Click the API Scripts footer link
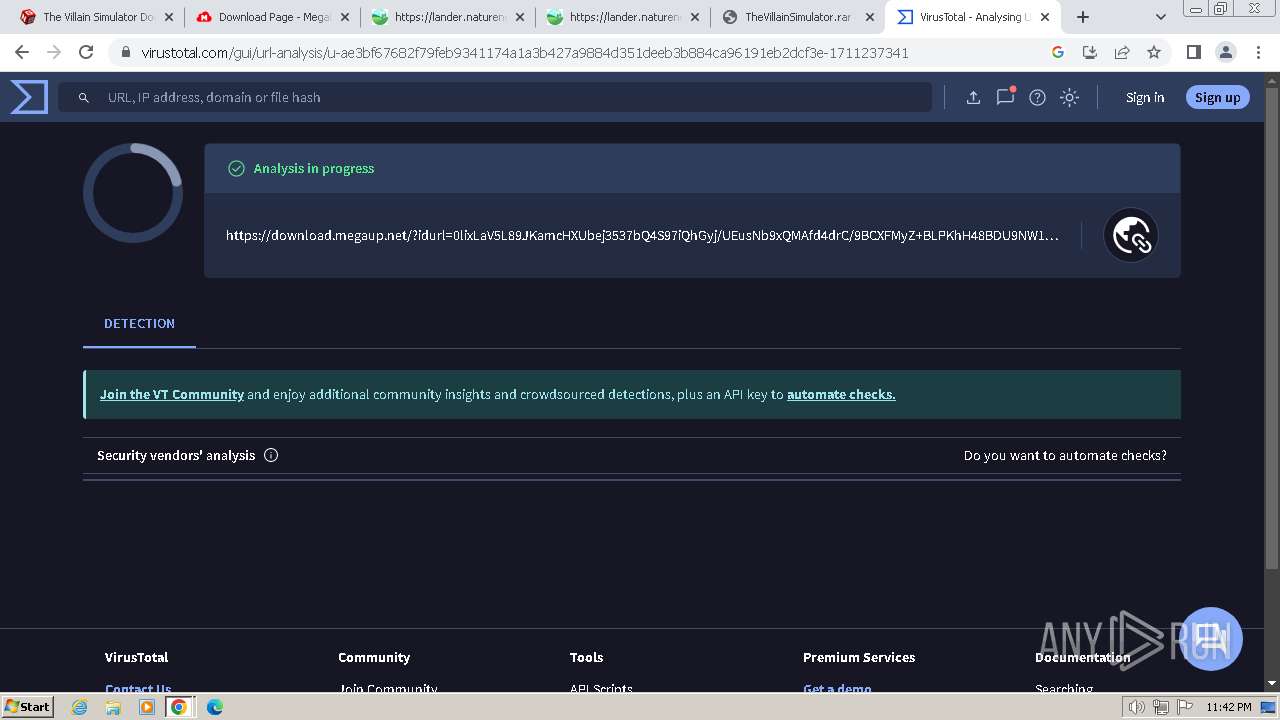 (601, 688)
